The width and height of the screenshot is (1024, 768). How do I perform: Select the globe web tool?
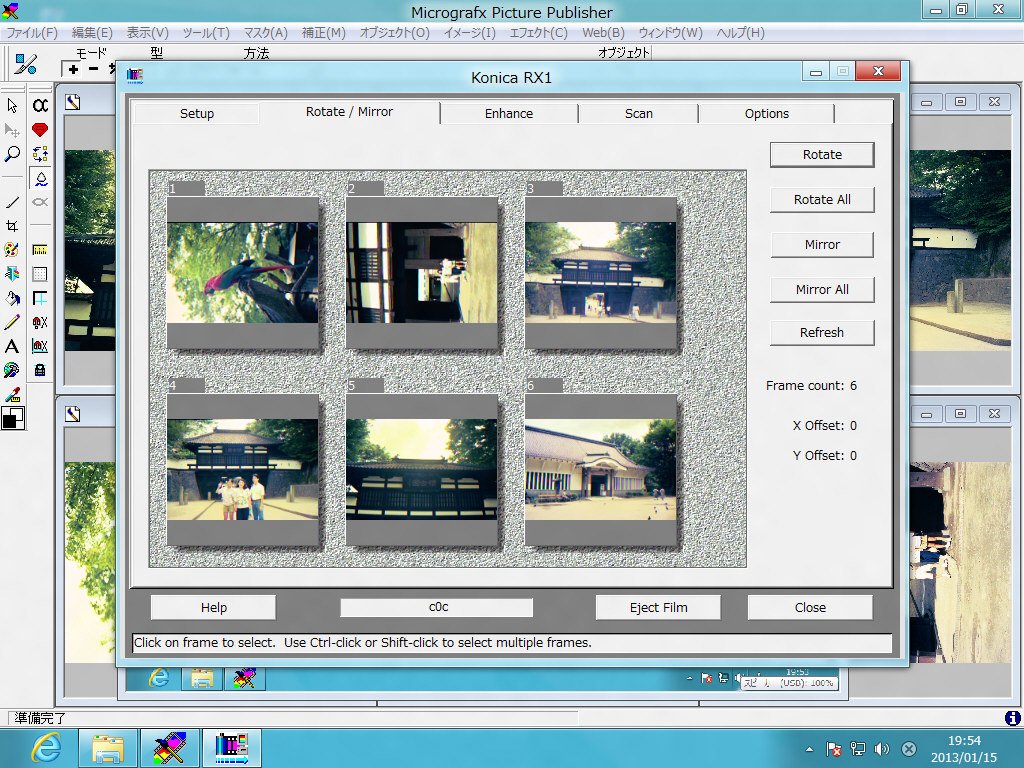coord(12,370)
